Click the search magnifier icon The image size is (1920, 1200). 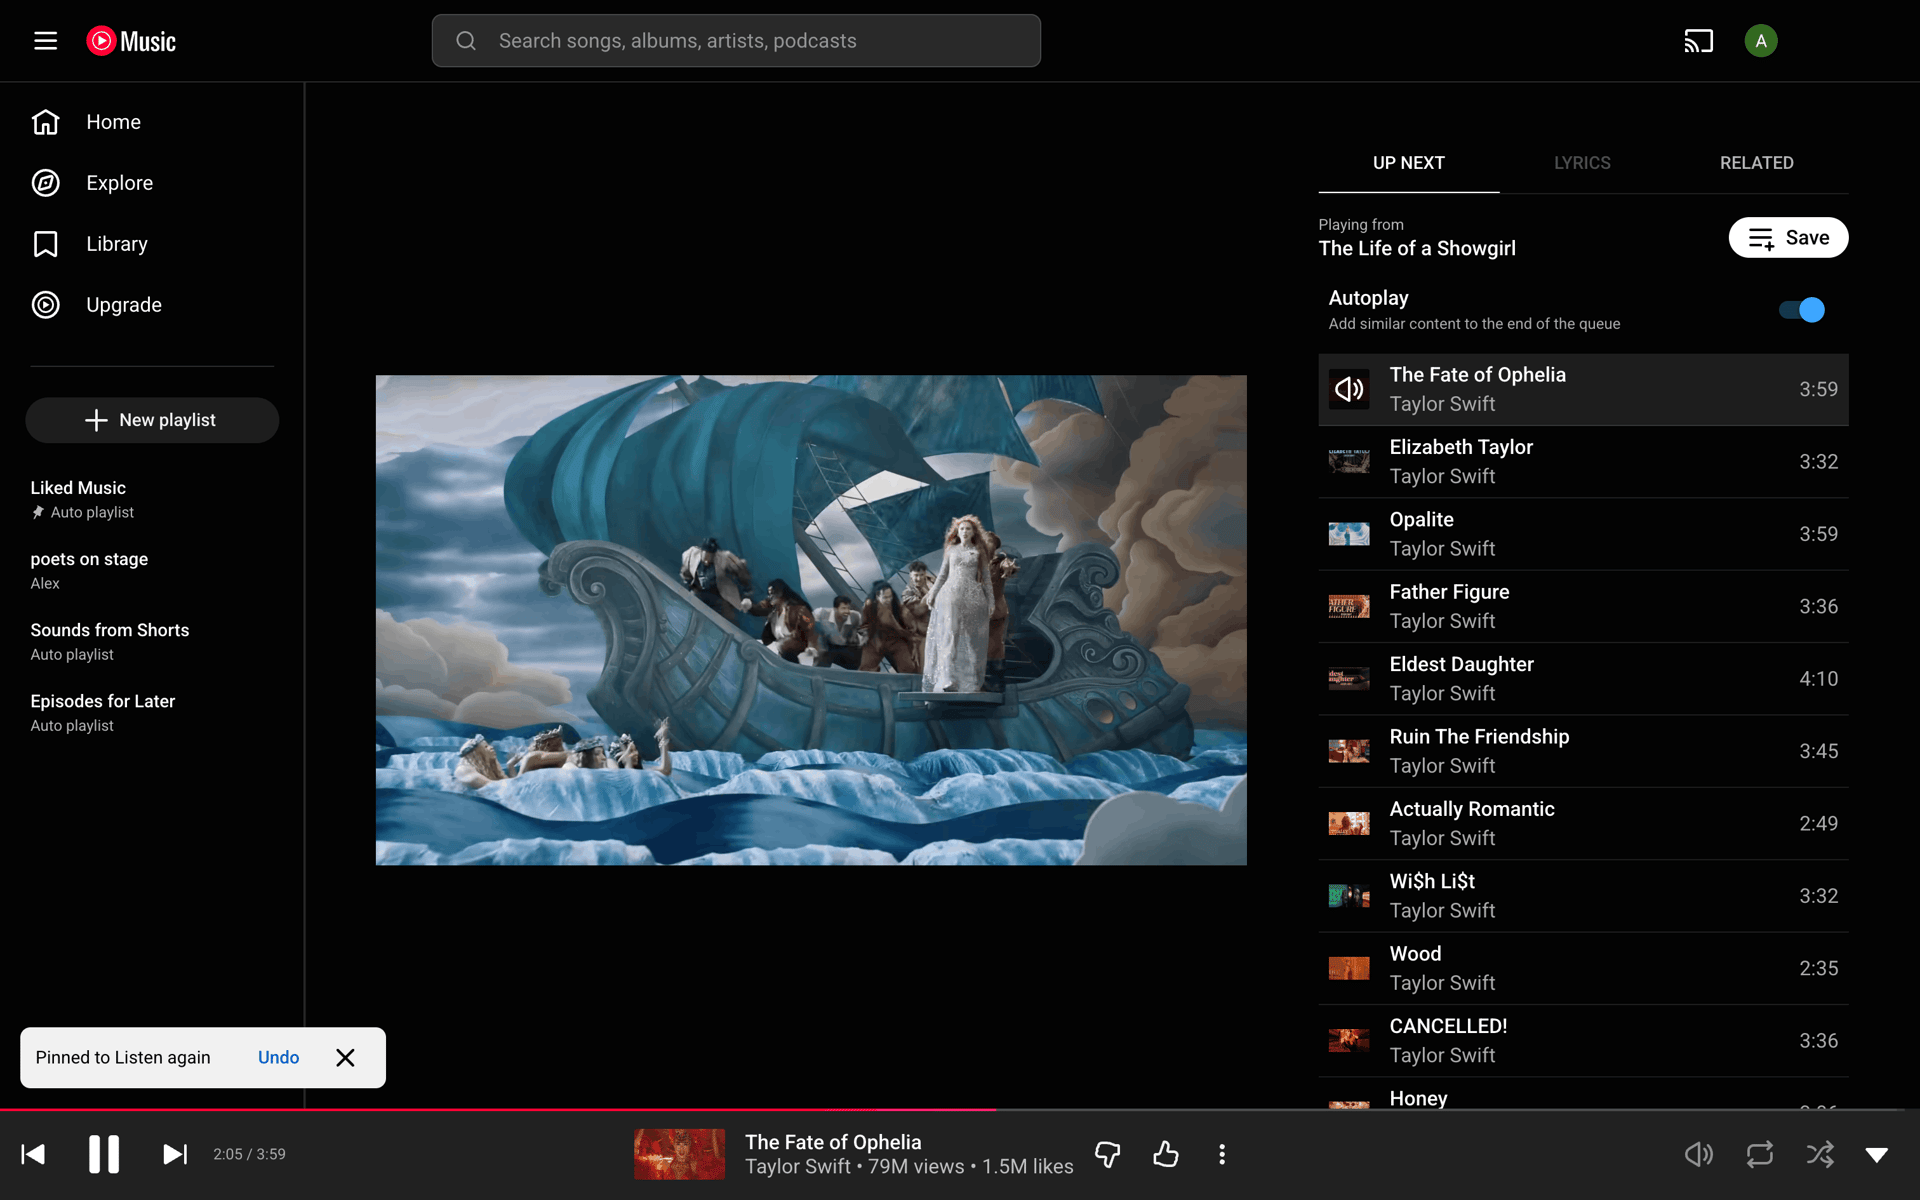[466, 41]
